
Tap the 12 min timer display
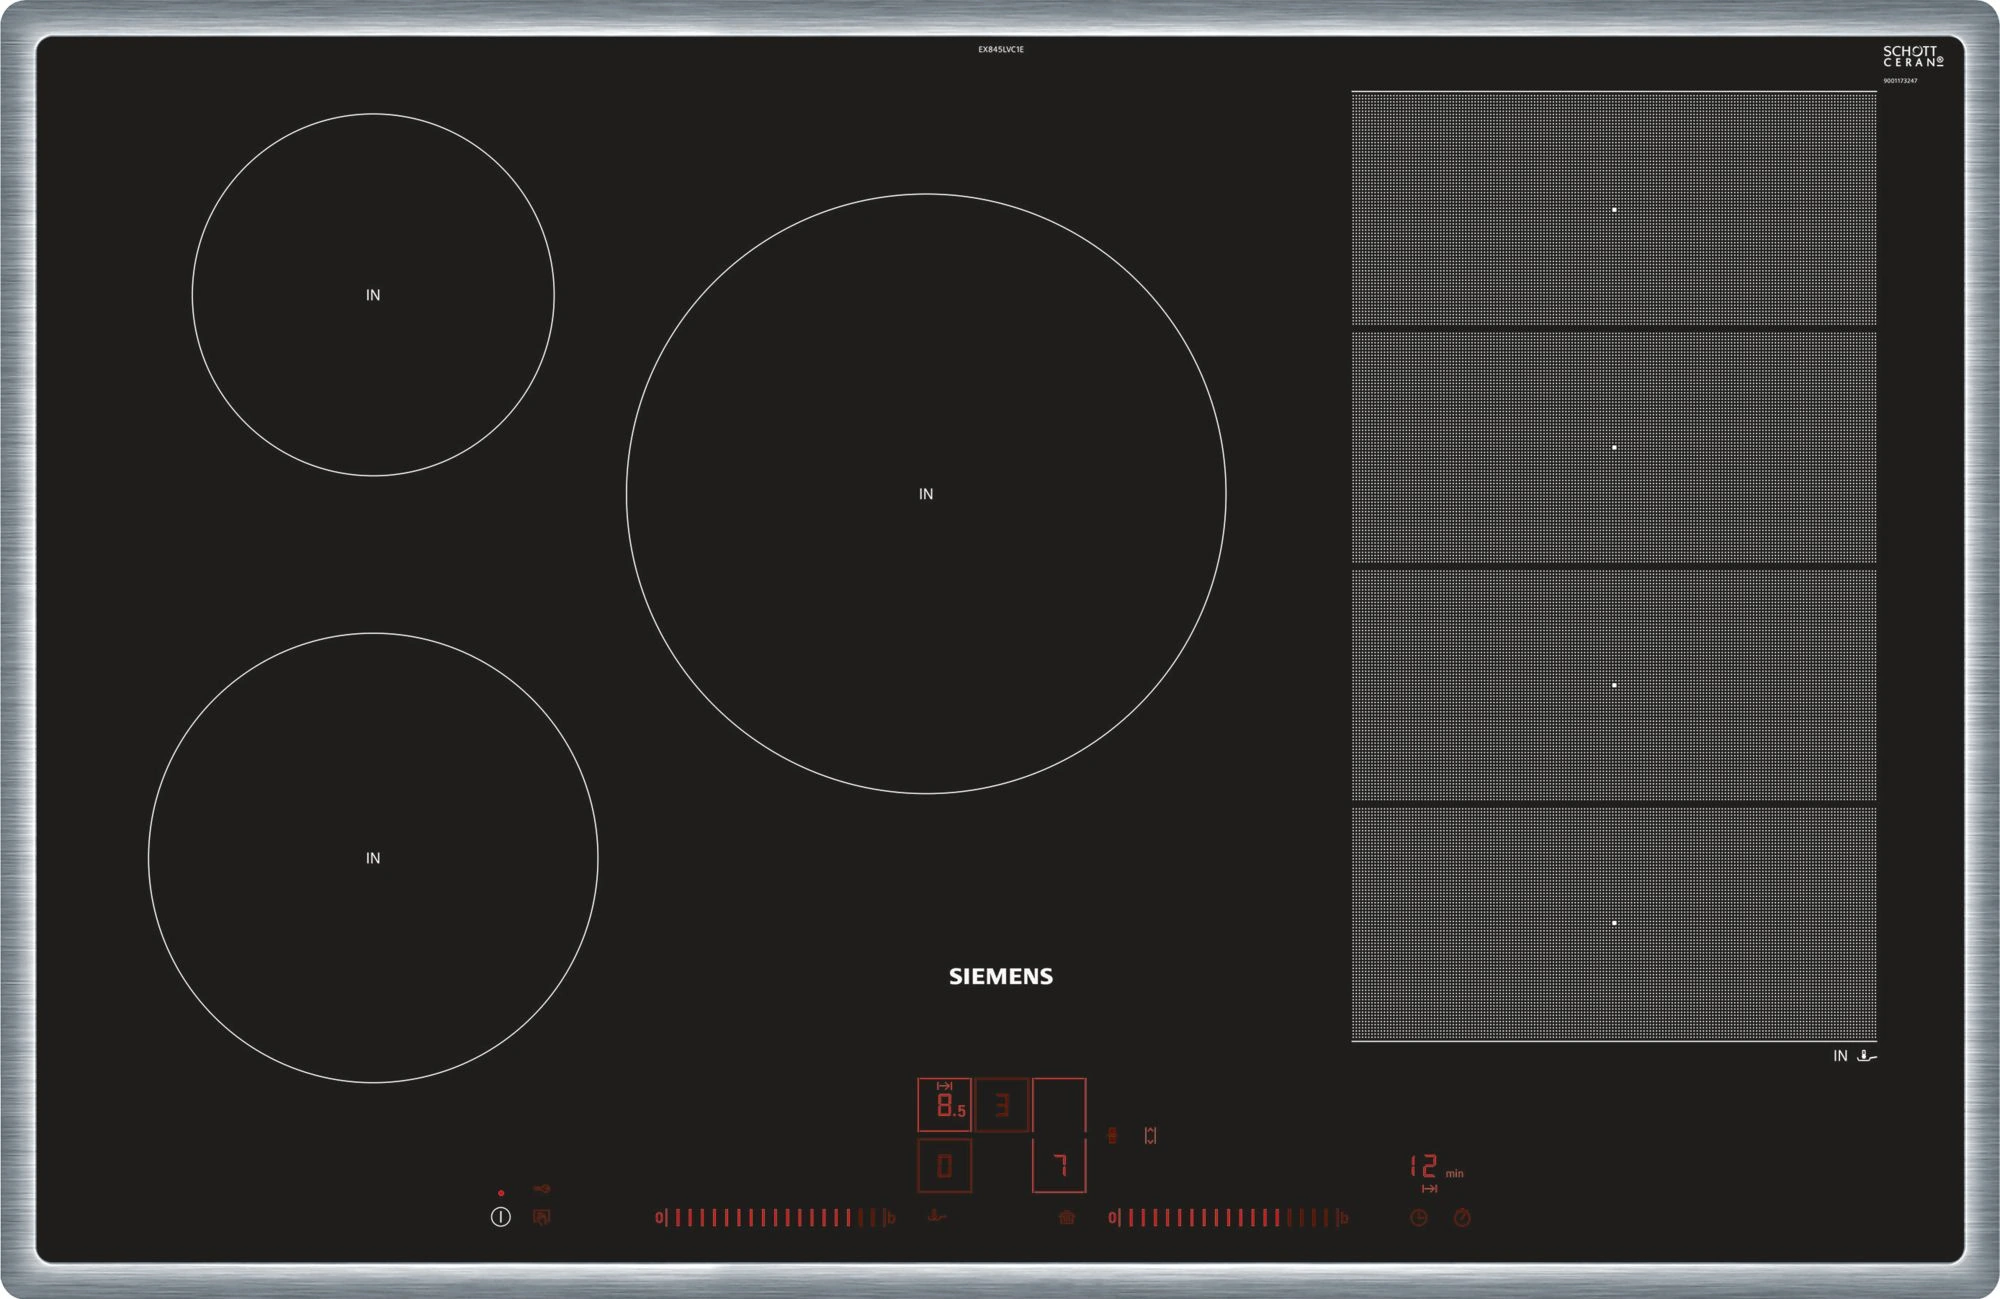1424,1166
